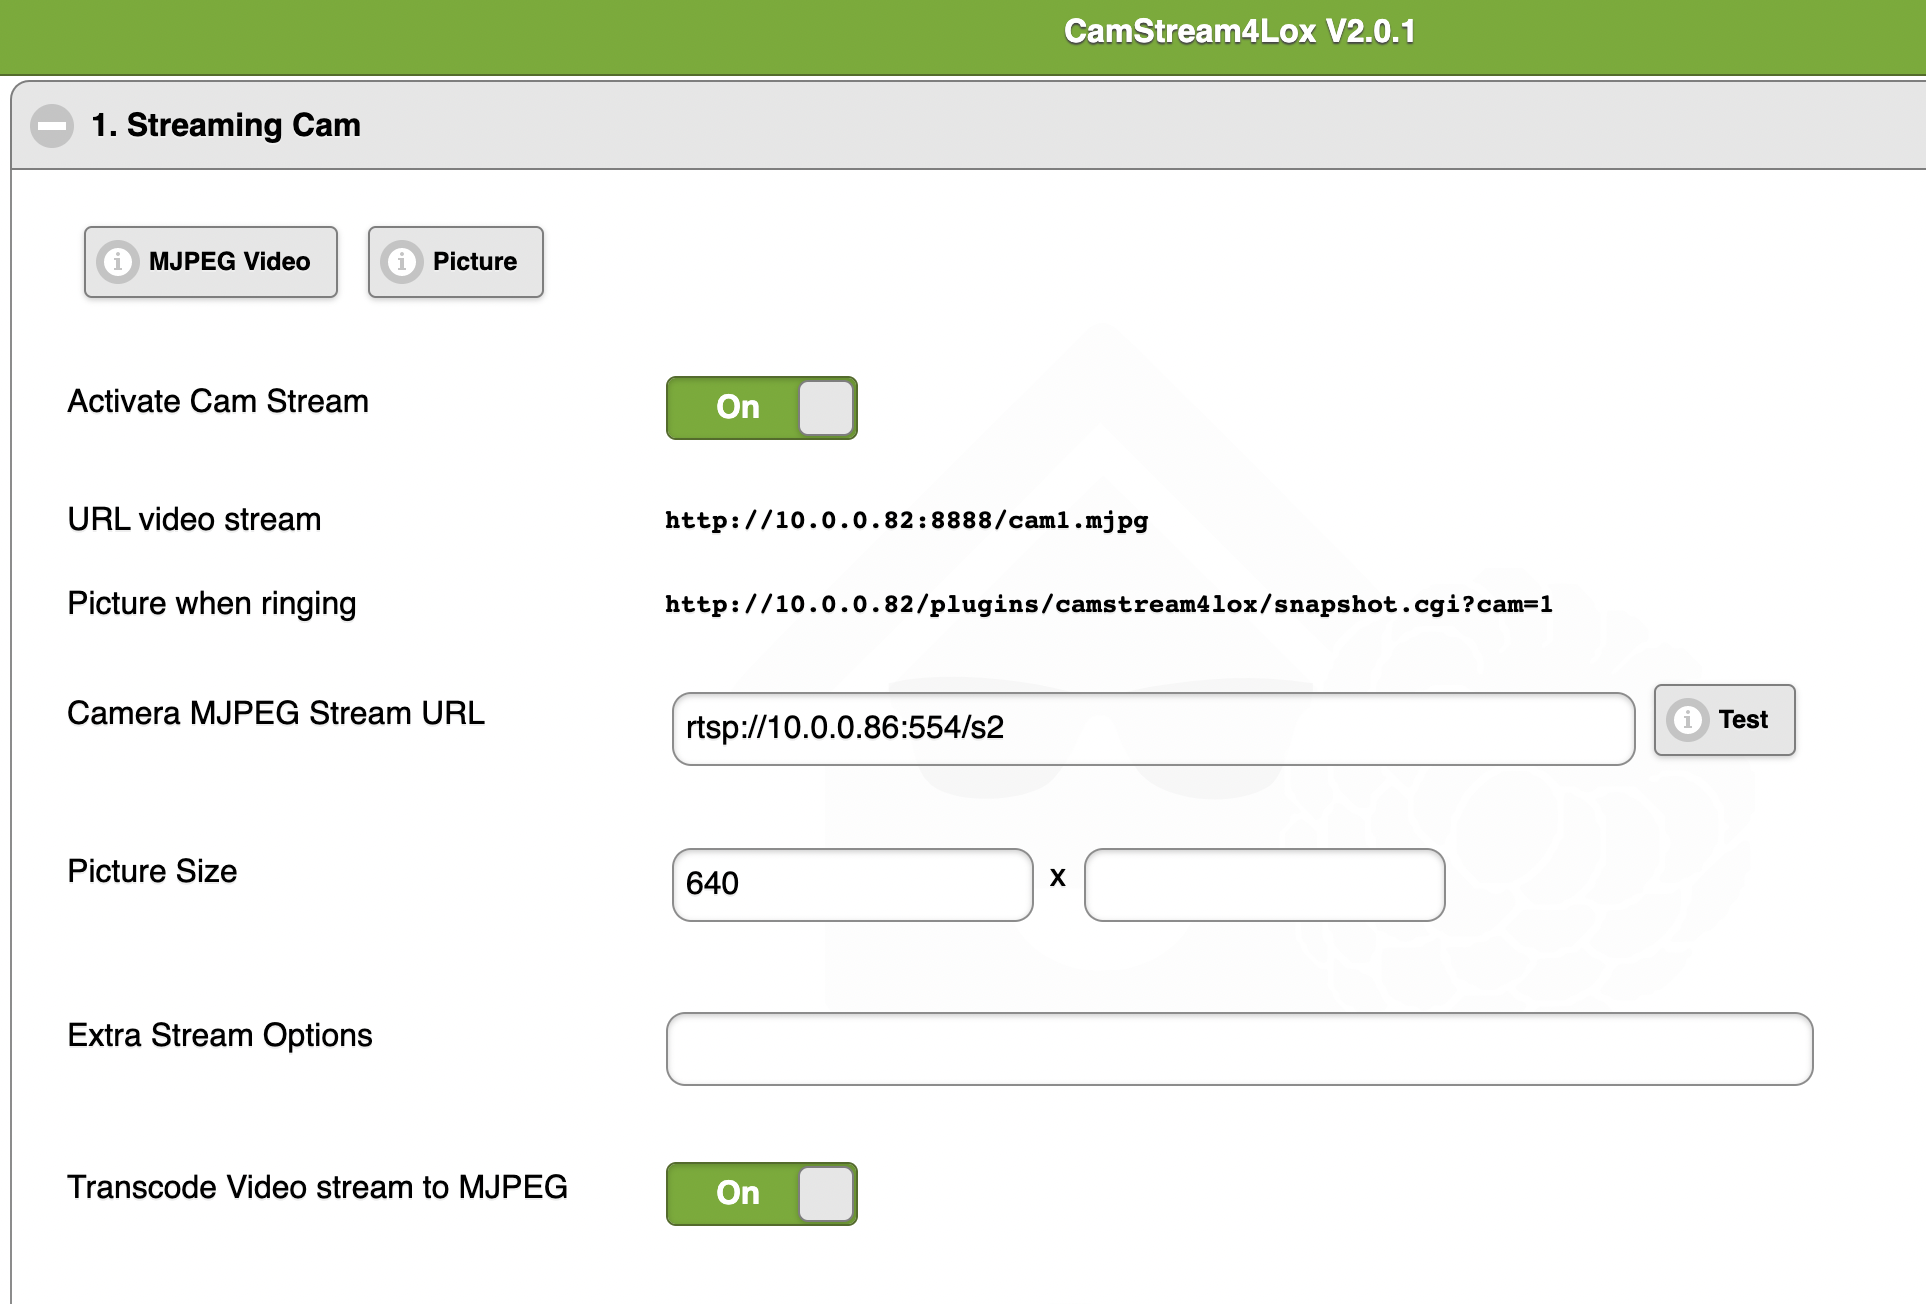Focus the Camera MJPEG Stream URL field
Screen dimensions: 1926x1304
[x=1152, y=729]
